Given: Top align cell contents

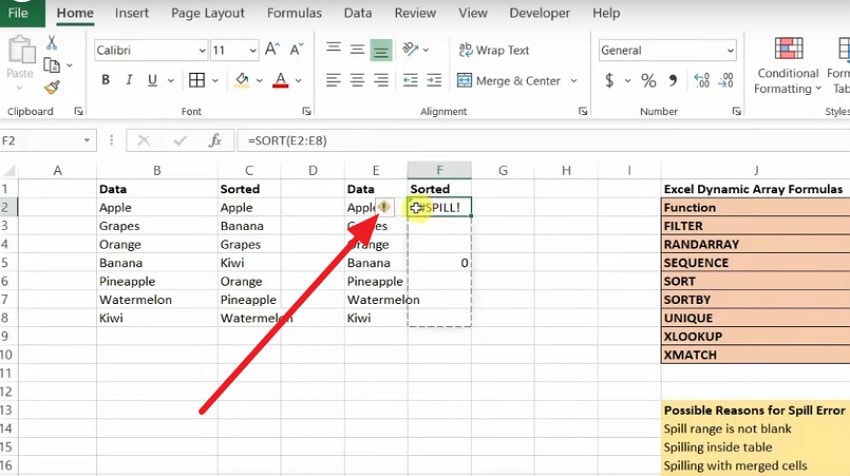Looking at the screenshot, I should (333, 50).
